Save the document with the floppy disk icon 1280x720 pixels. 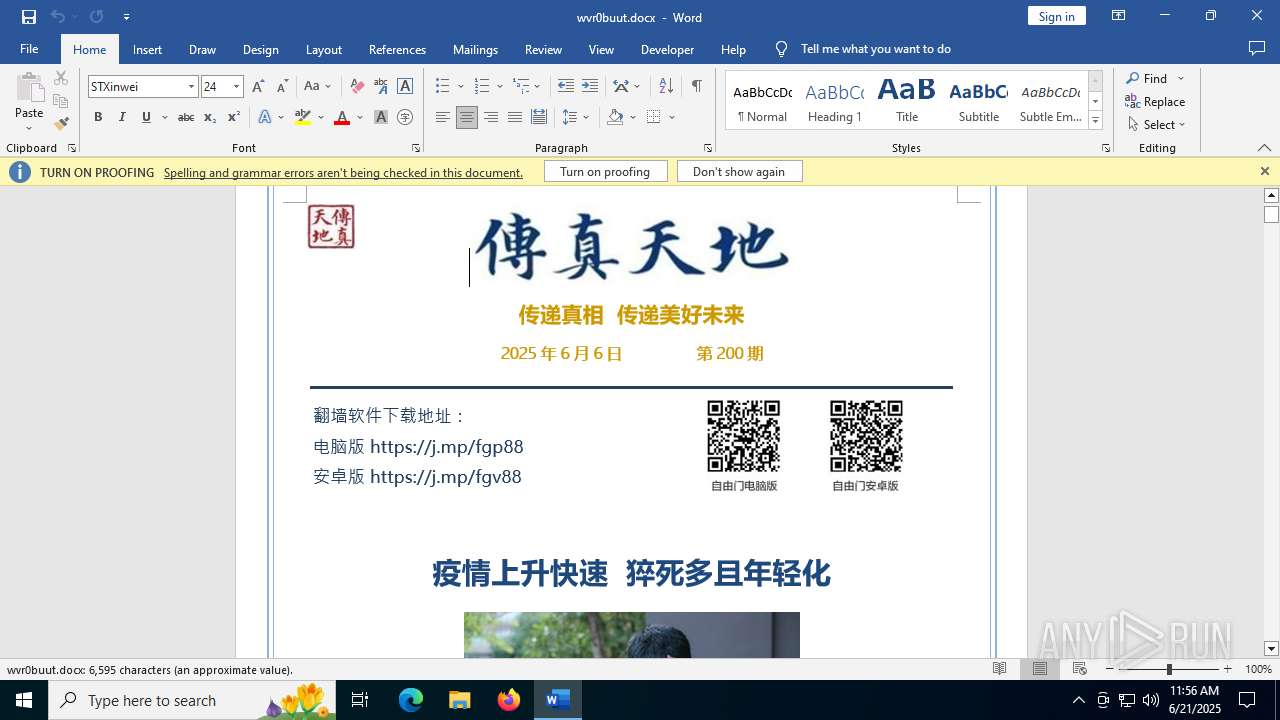pos(28,17)
